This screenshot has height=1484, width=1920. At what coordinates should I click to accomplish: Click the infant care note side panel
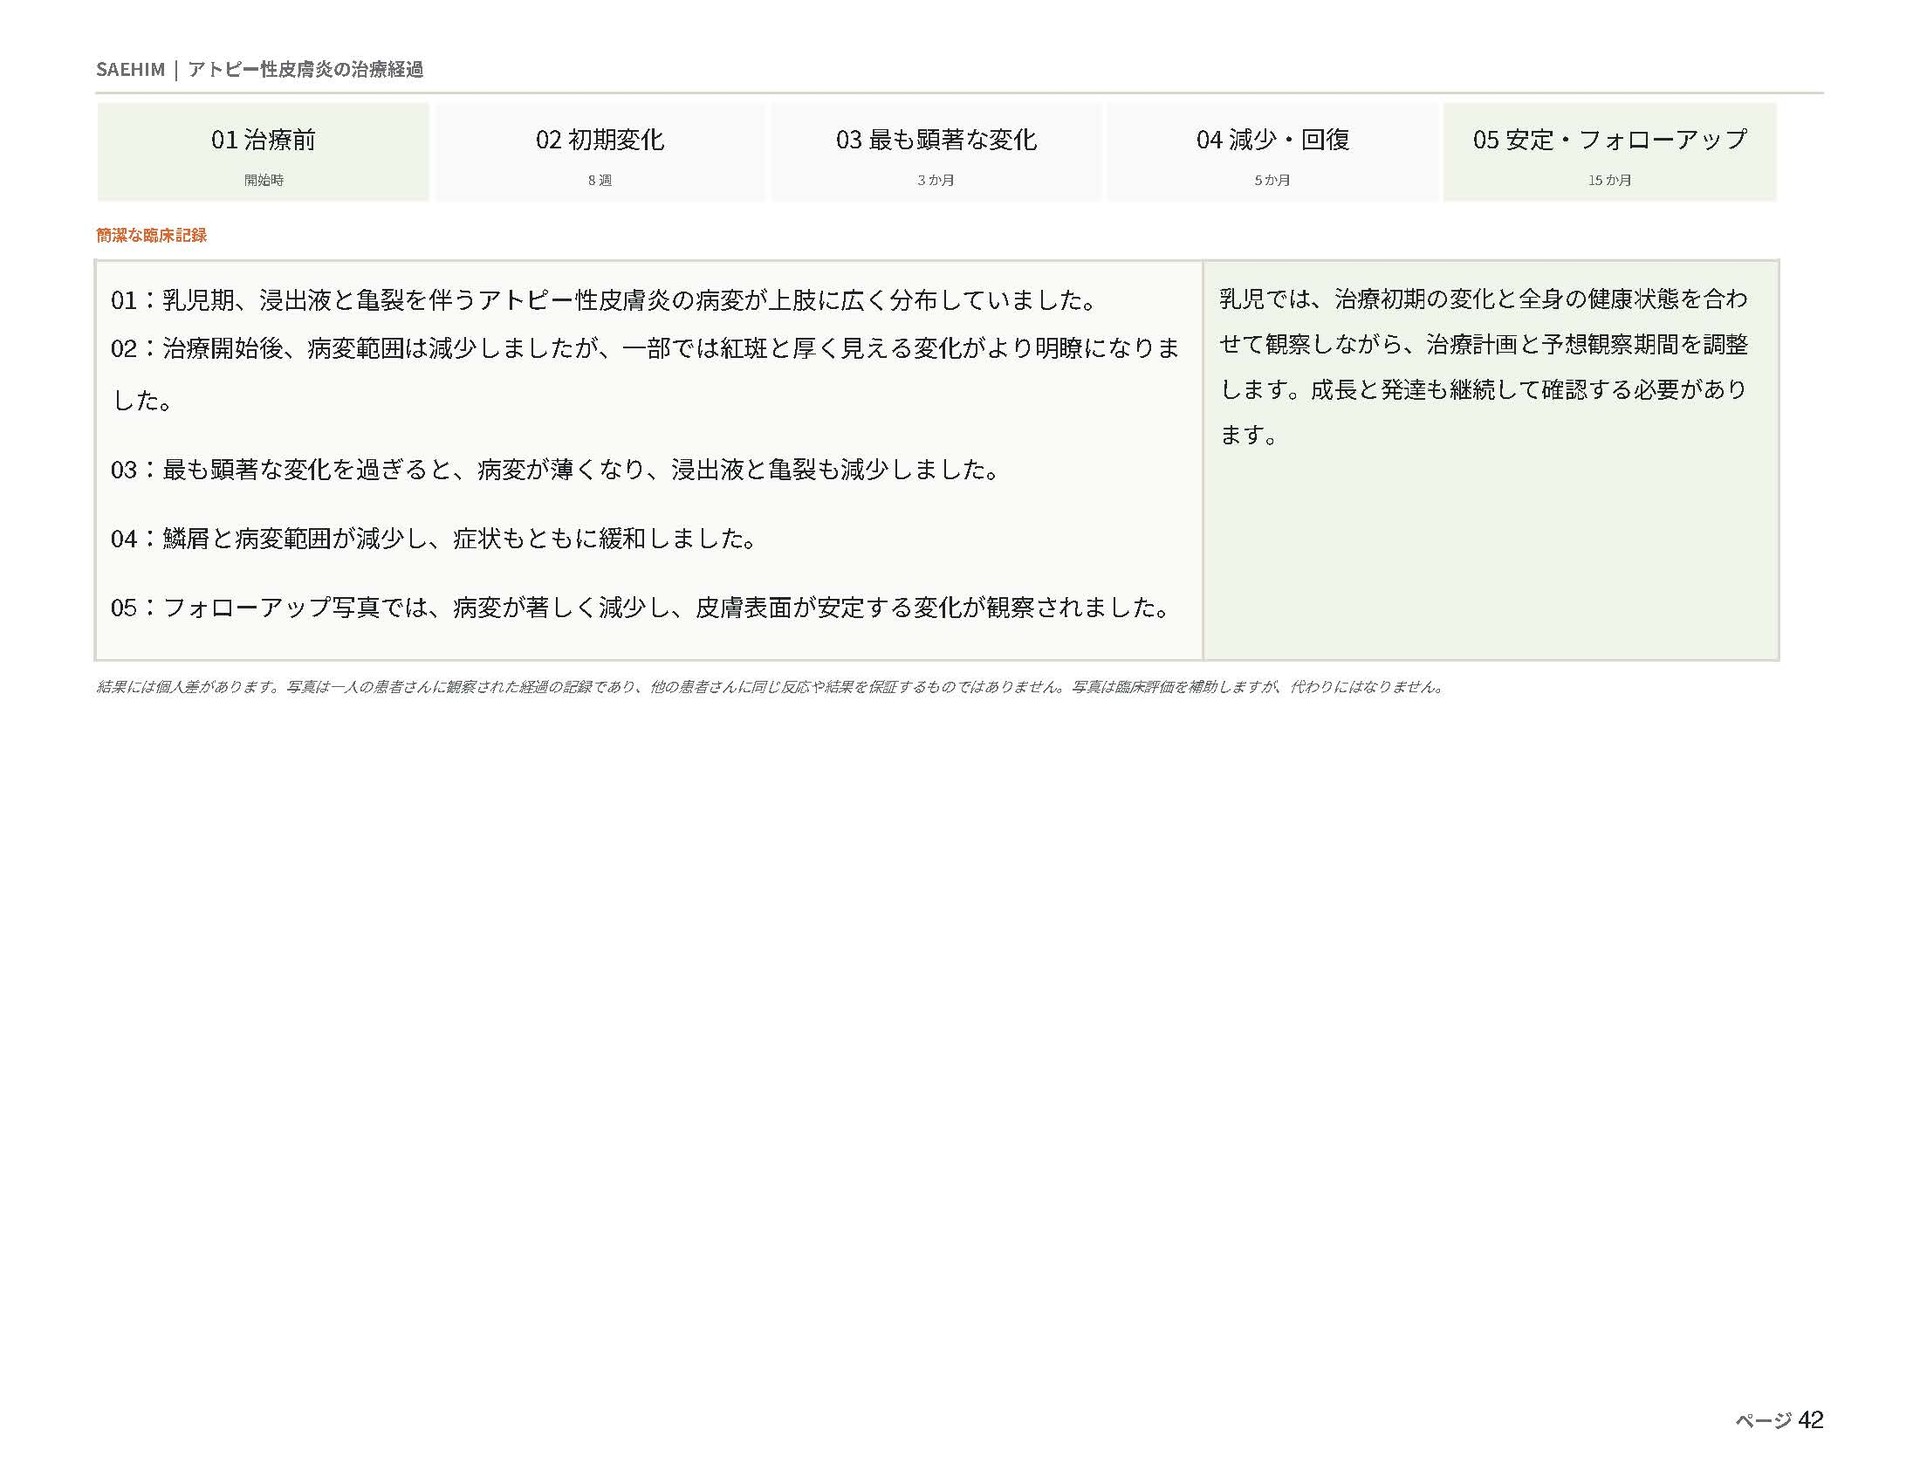point(1491,460)
